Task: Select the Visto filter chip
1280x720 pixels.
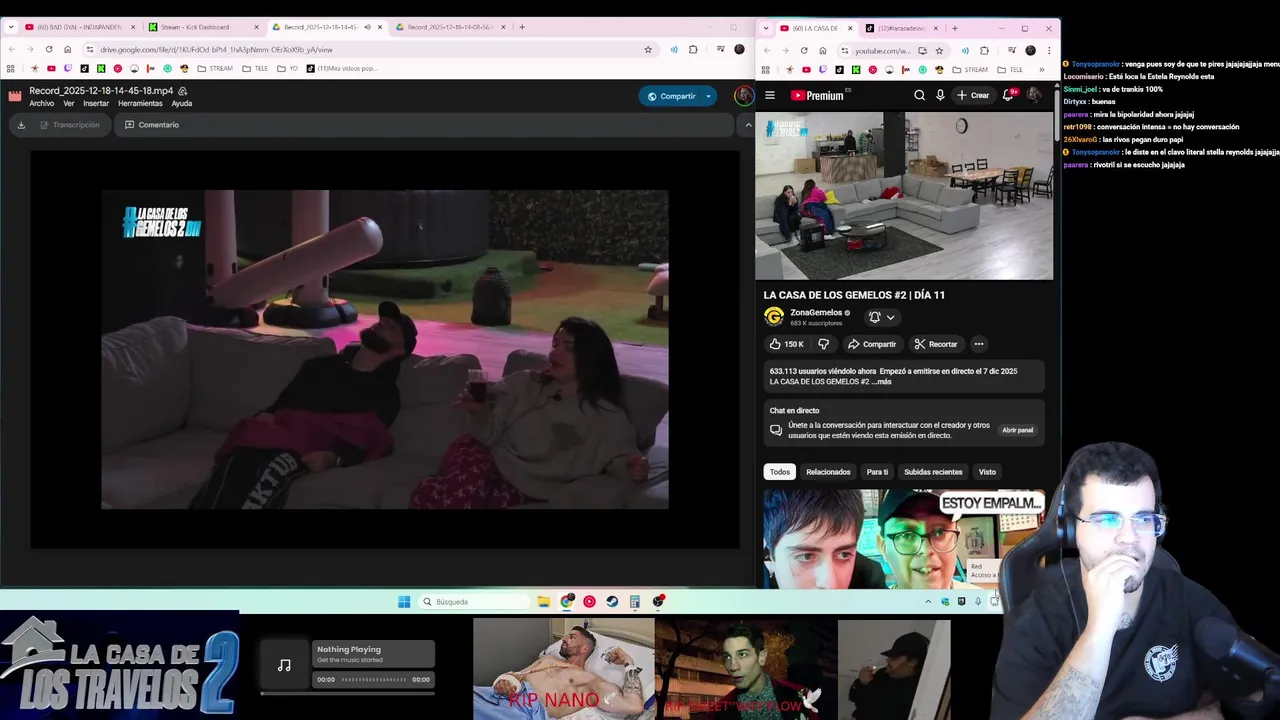Action: point(987,472)
